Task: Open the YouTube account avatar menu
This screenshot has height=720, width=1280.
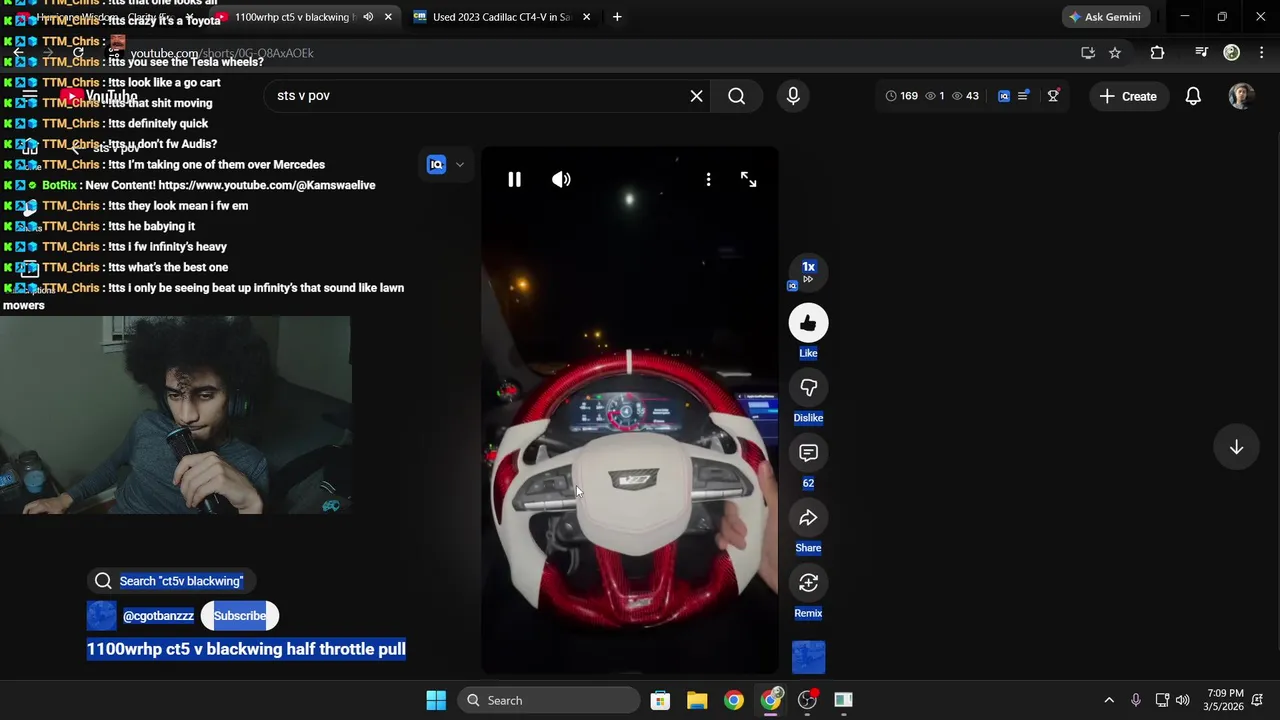Action: 1241,96
